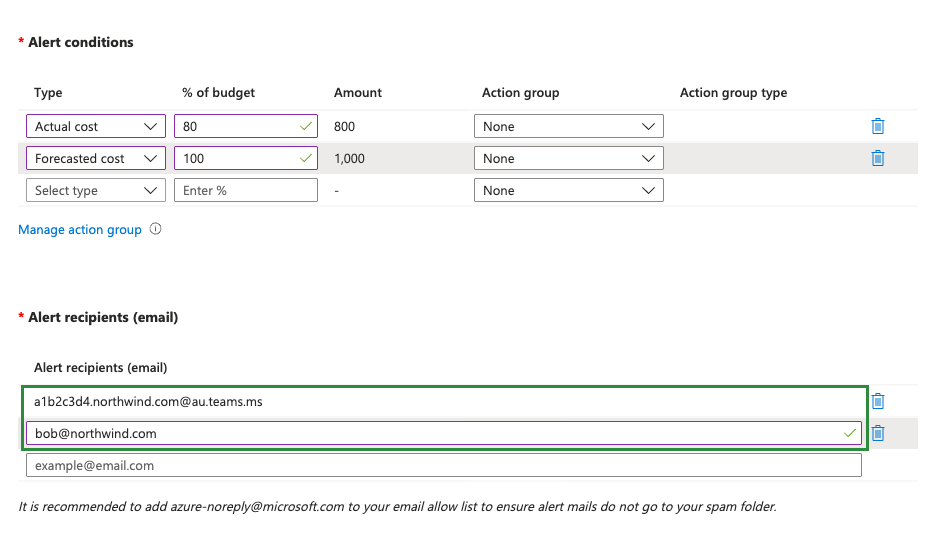Viewport: 936px width, 550px height.
Task: Click the Alert recipients (email) section heading
Action: 103,317
